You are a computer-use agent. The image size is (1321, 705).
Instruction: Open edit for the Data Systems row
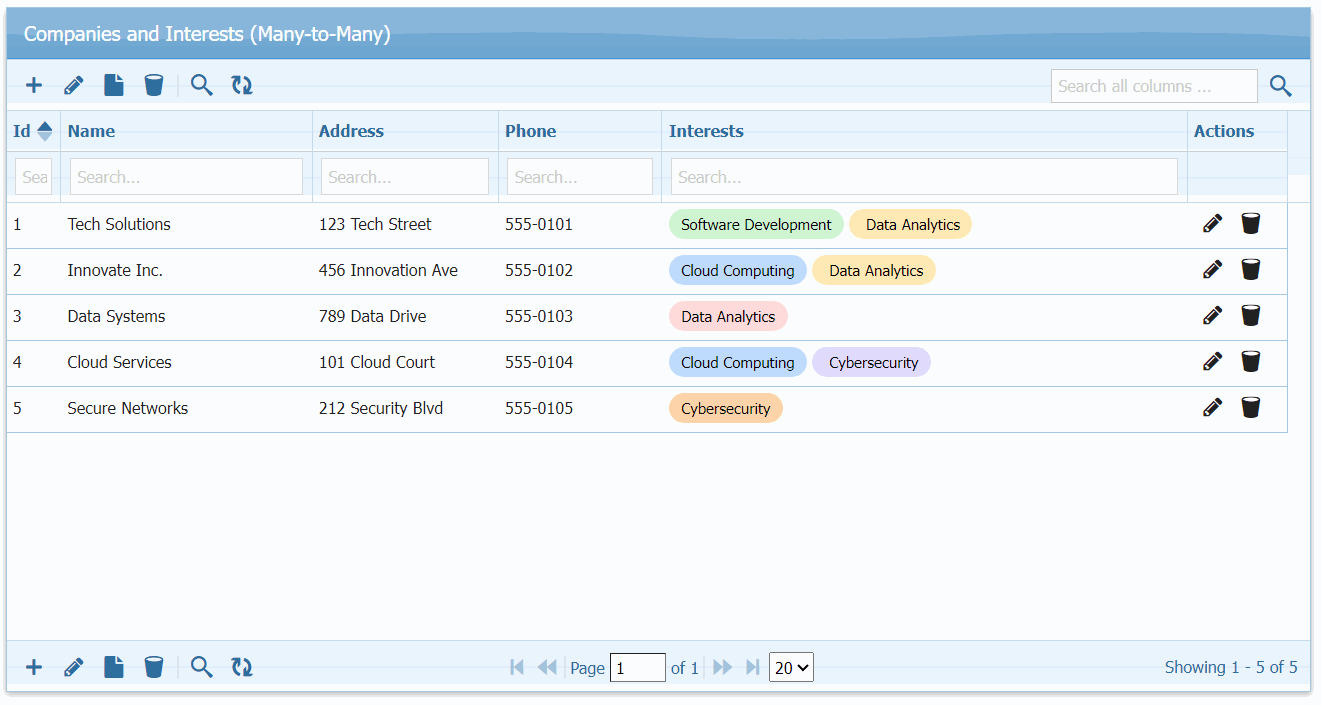click(x=1212, y=315)
